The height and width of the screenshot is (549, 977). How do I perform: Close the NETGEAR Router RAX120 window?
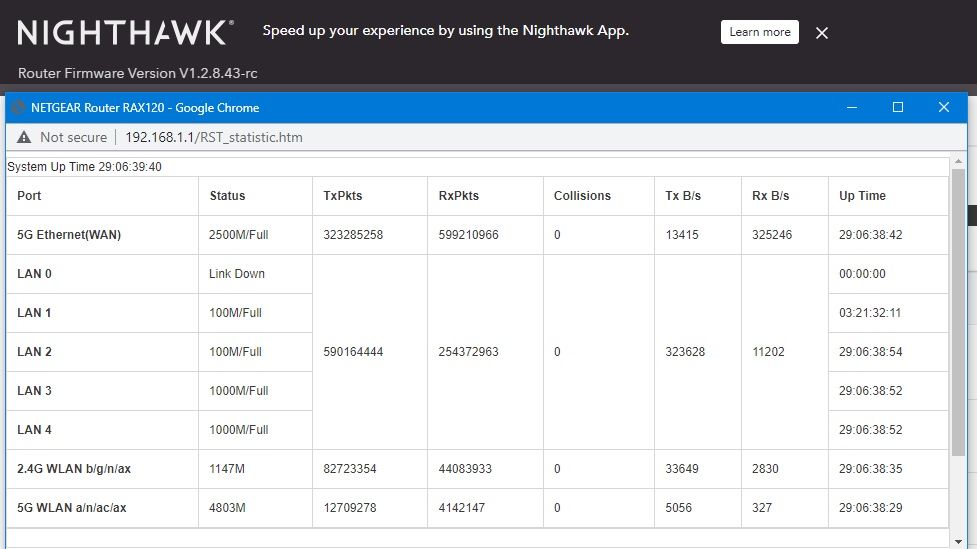point(943,107)
